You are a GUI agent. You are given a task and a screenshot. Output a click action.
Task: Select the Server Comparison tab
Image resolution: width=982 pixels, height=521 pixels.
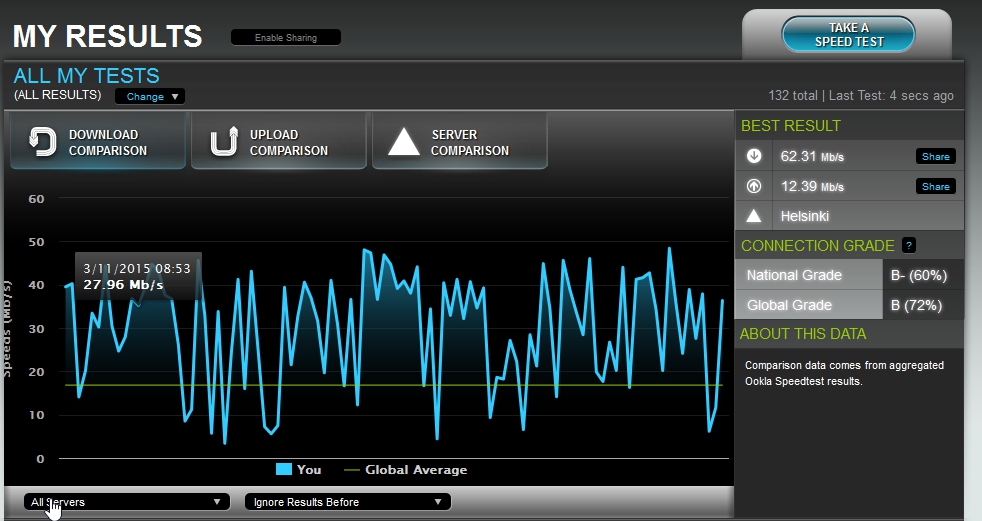460,142
